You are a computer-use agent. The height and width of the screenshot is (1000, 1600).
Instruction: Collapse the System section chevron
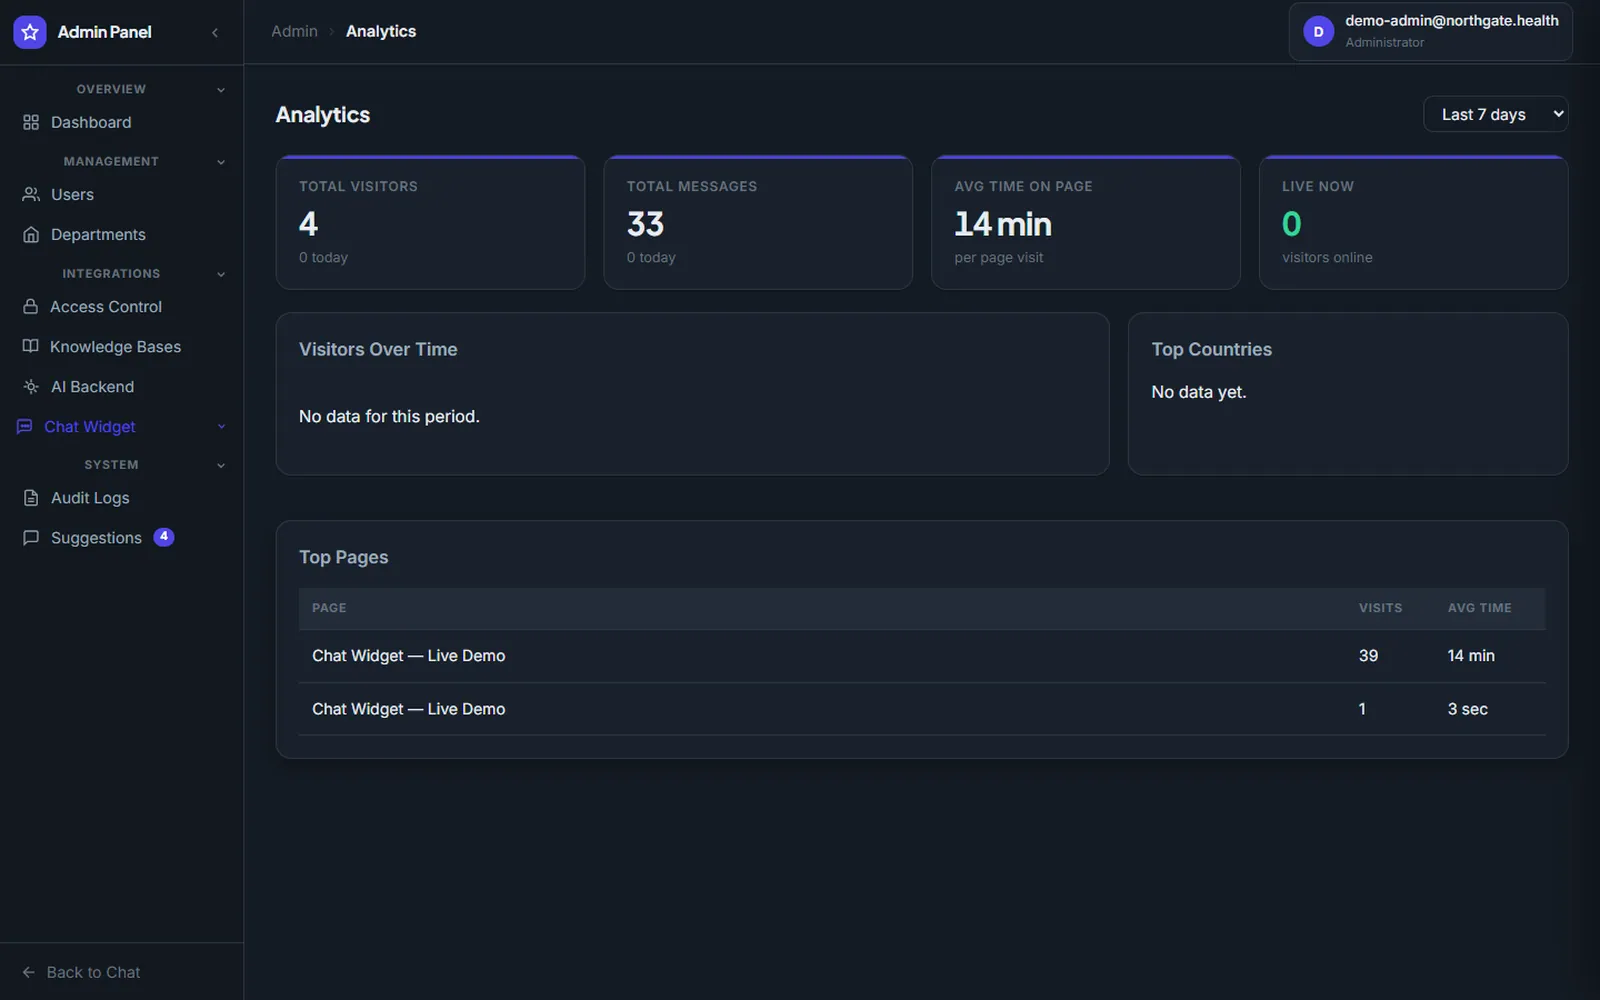(x=221, y=465)
